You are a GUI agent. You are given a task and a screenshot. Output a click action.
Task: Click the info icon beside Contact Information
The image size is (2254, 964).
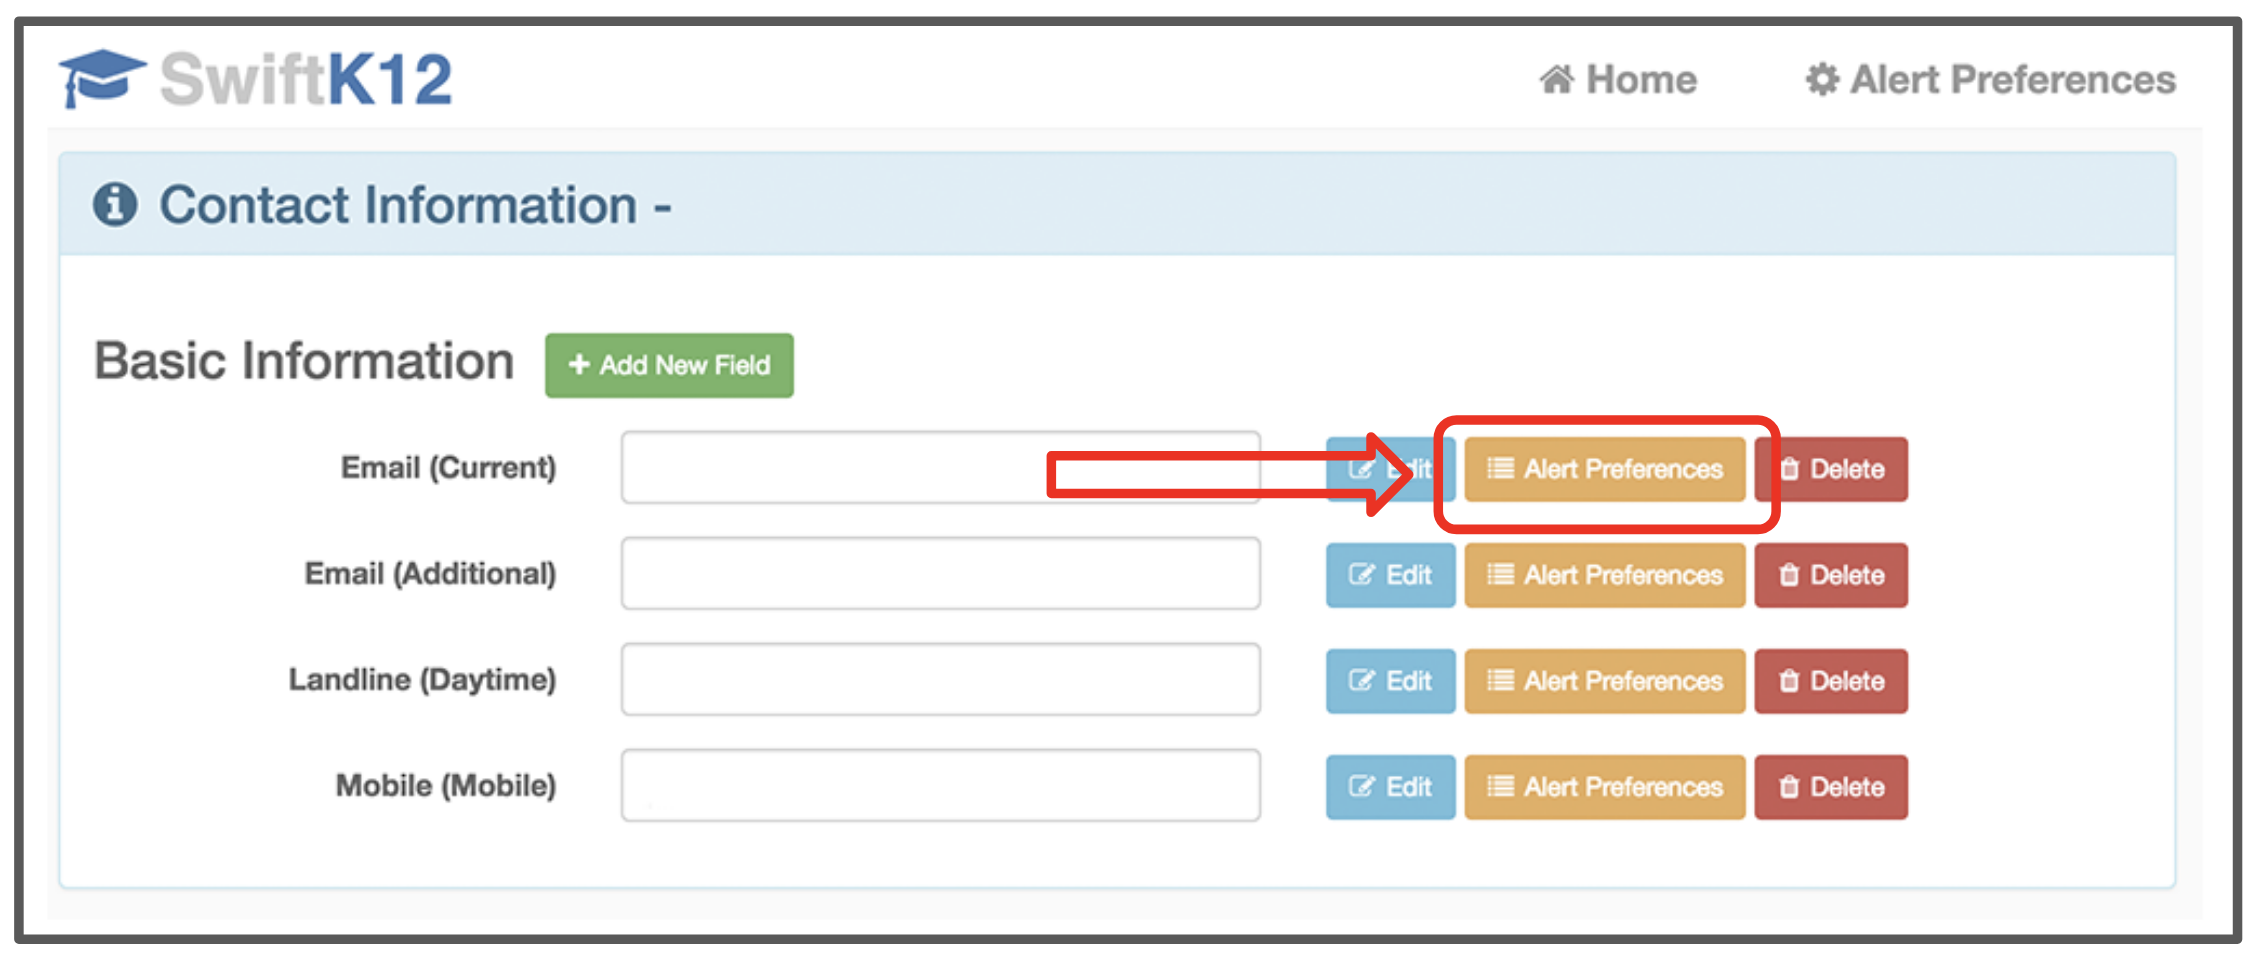[115, 205]
